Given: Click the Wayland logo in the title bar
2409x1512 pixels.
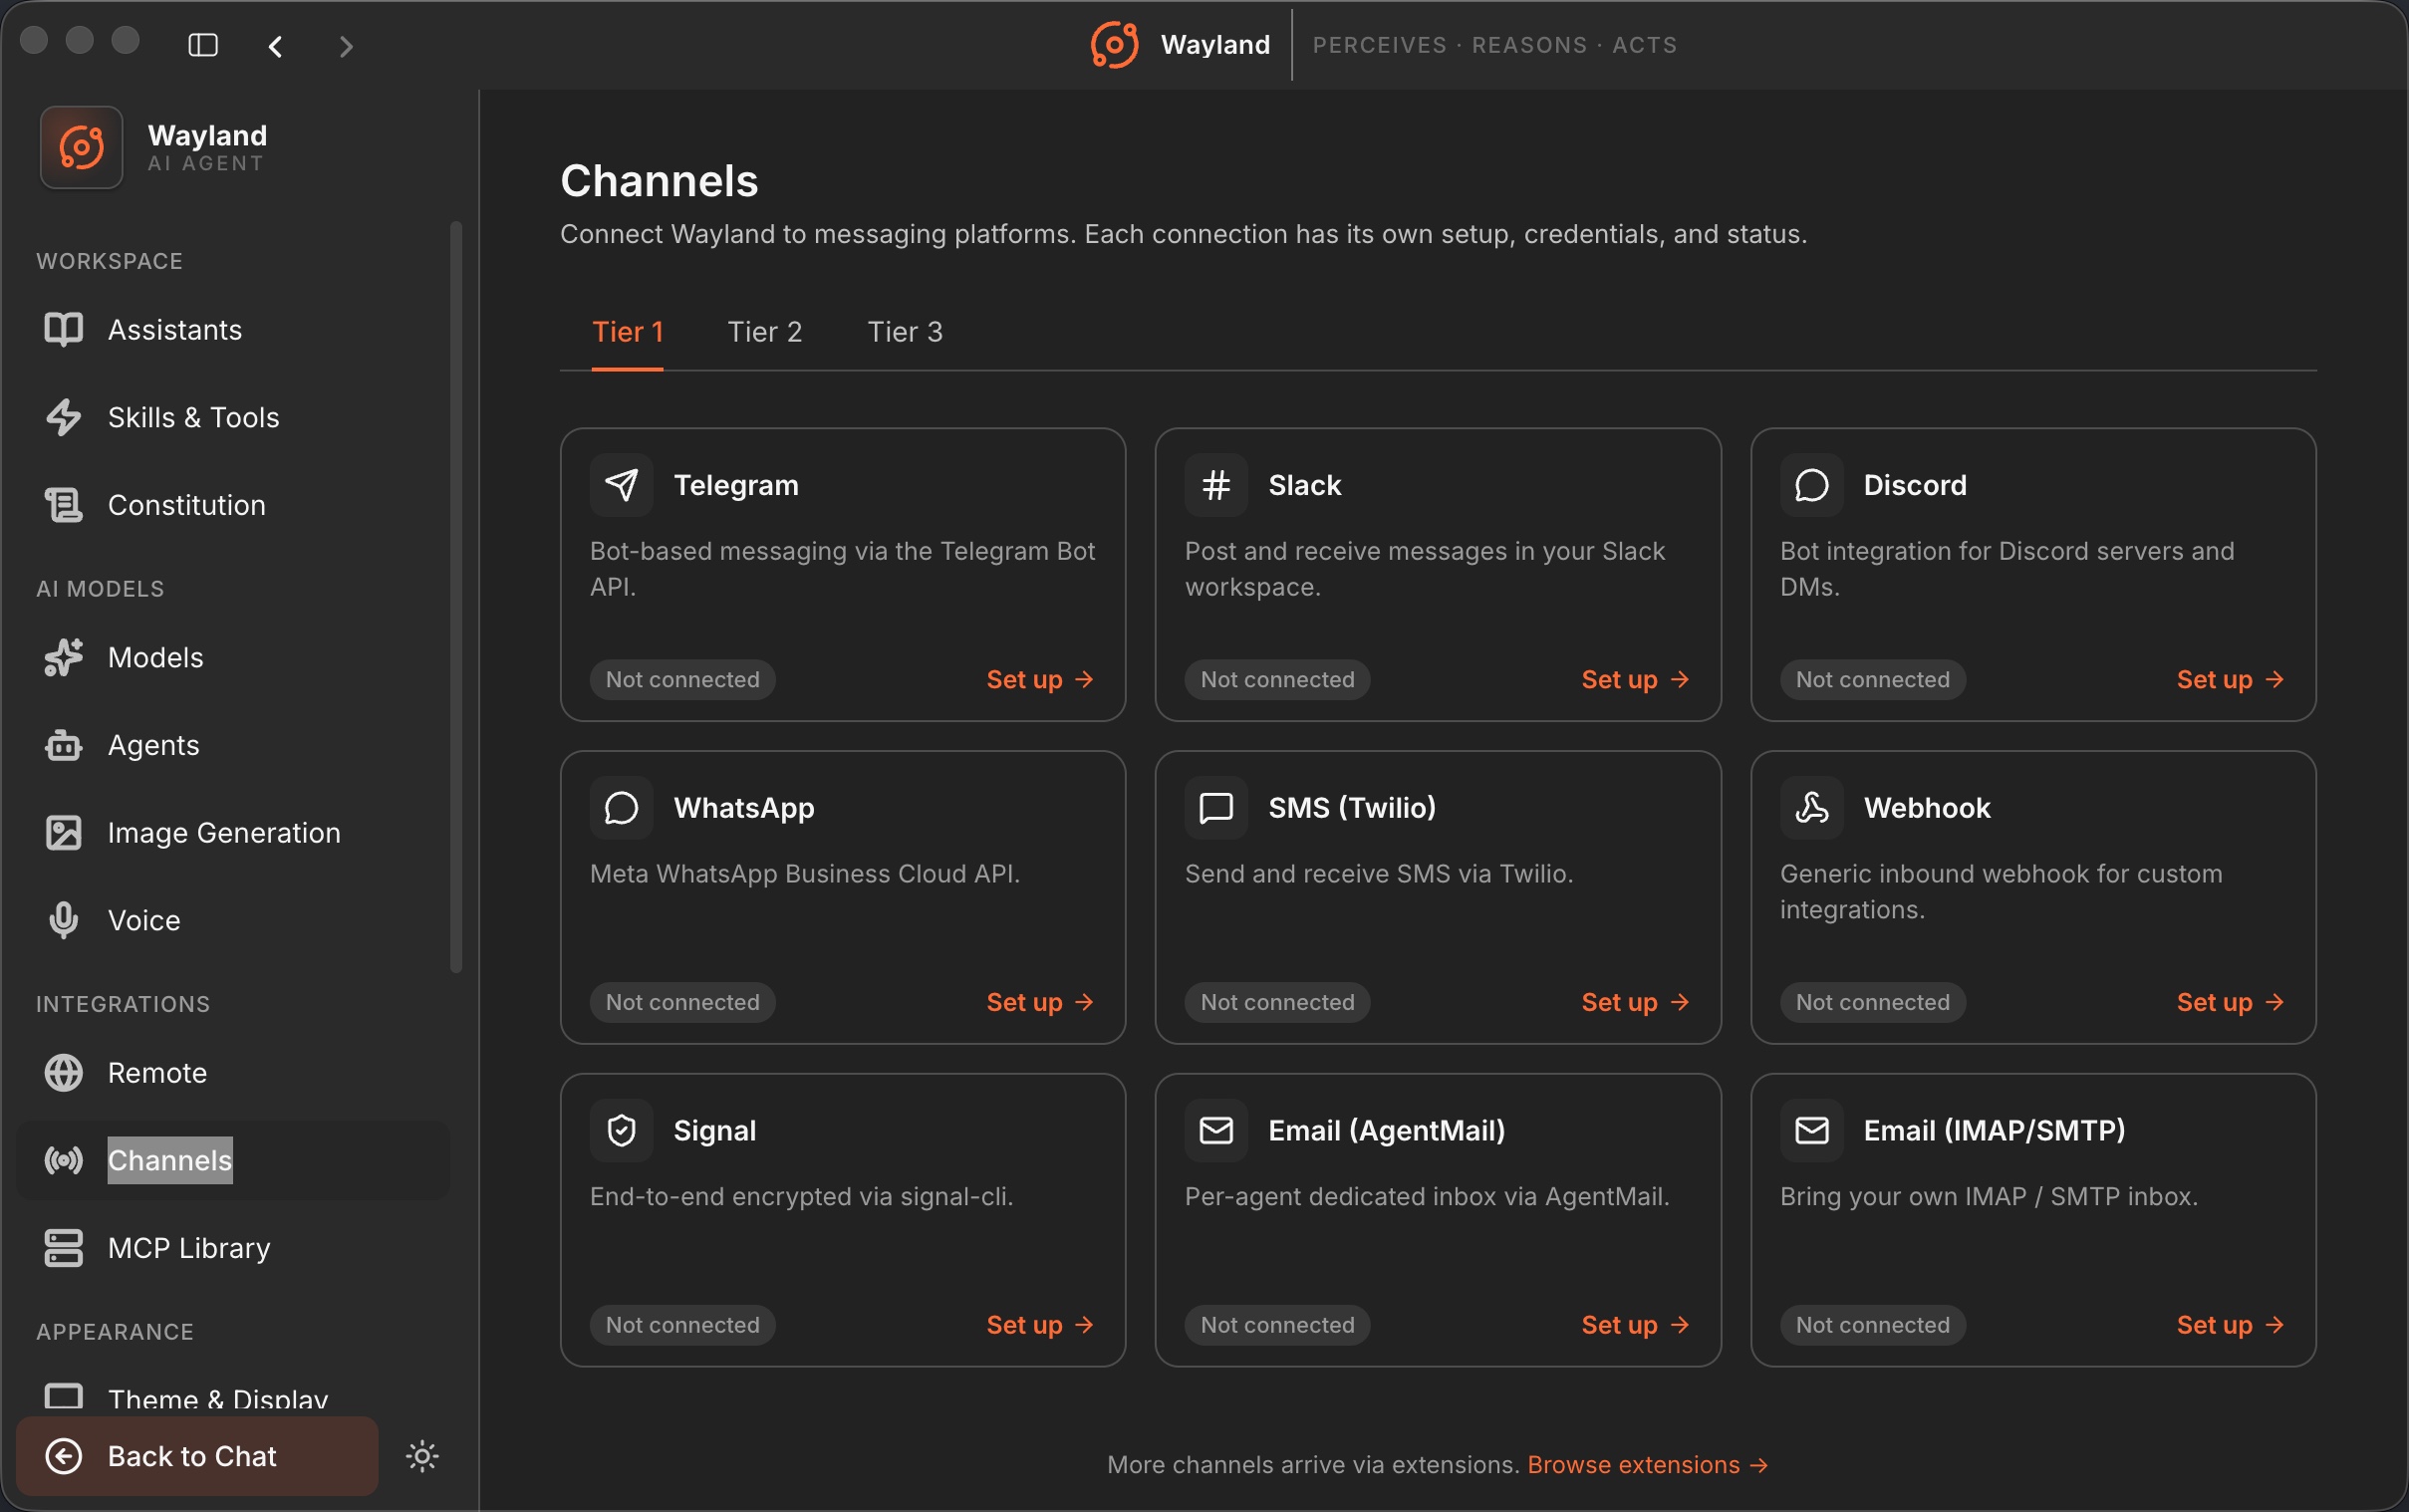Looking at the screenshot, I should 1114,45.
